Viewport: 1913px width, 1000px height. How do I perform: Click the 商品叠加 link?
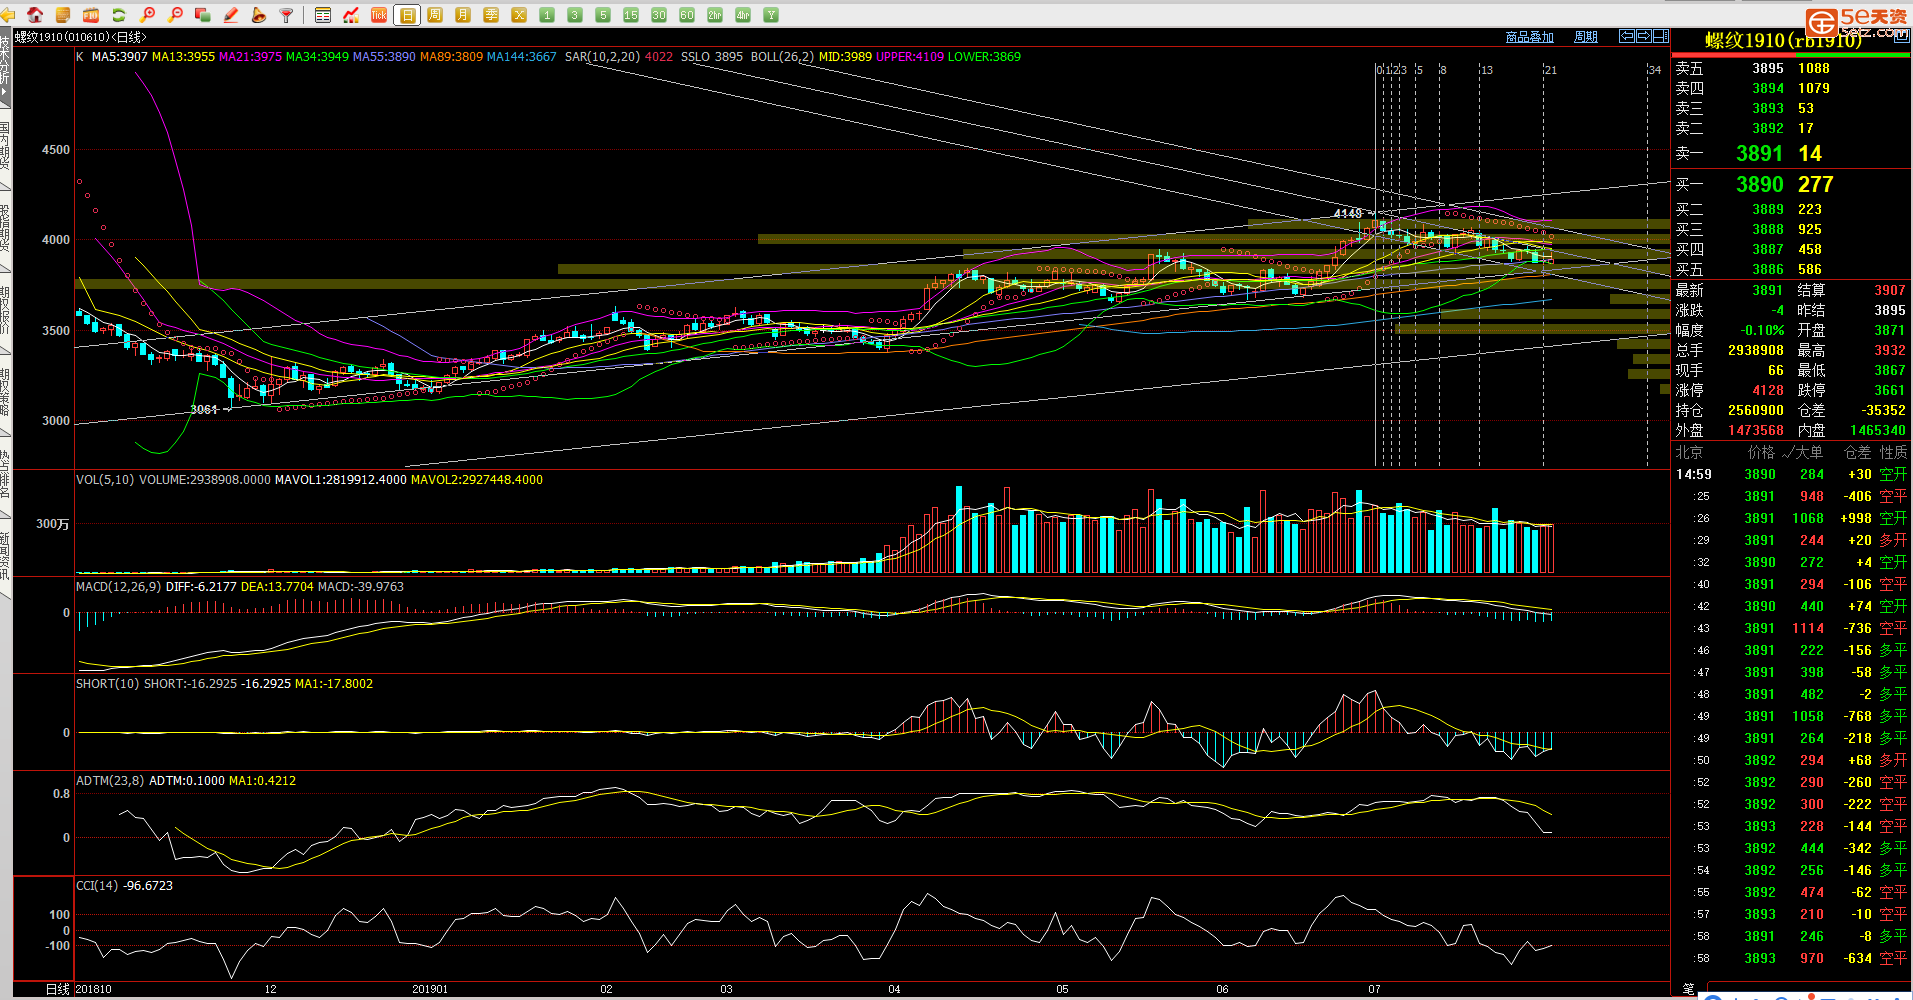point(1530,37)
